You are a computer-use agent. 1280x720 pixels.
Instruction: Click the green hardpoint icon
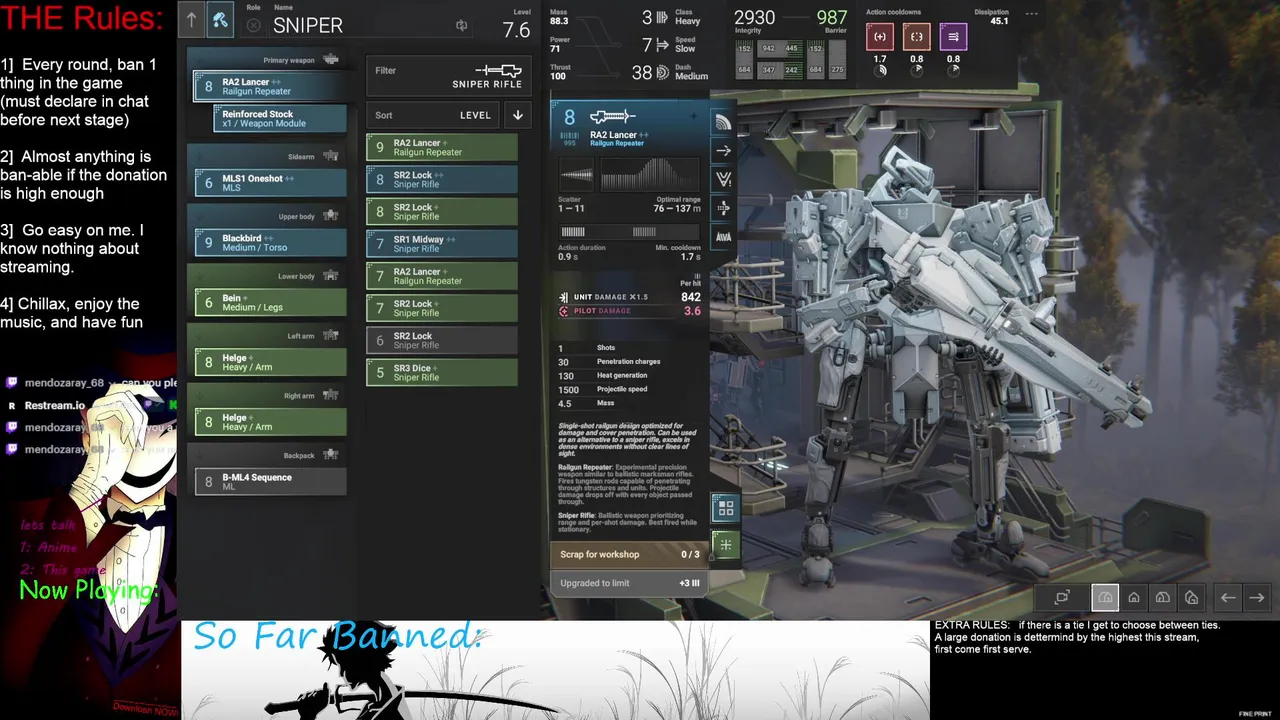(x=726, y=544)
